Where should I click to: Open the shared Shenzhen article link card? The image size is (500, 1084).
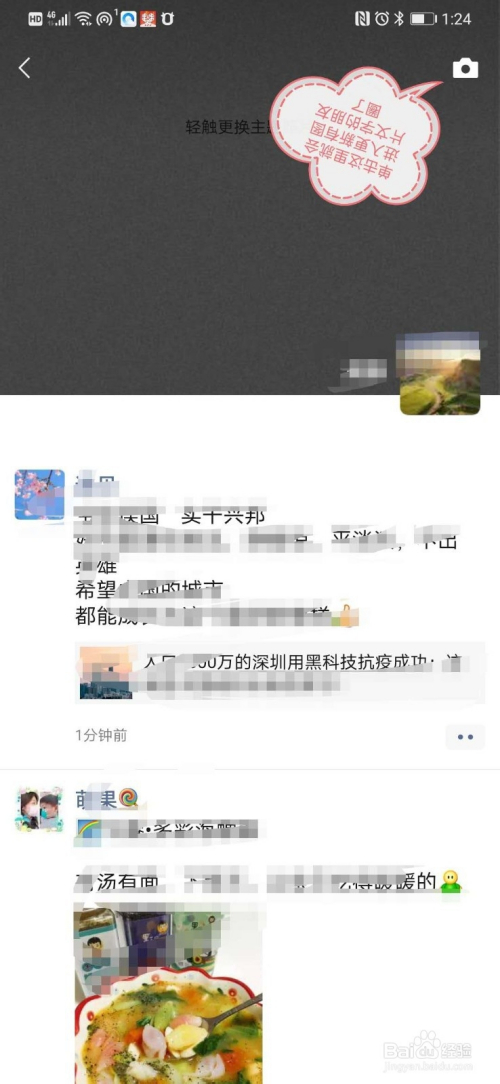click(x=279, y=672)
